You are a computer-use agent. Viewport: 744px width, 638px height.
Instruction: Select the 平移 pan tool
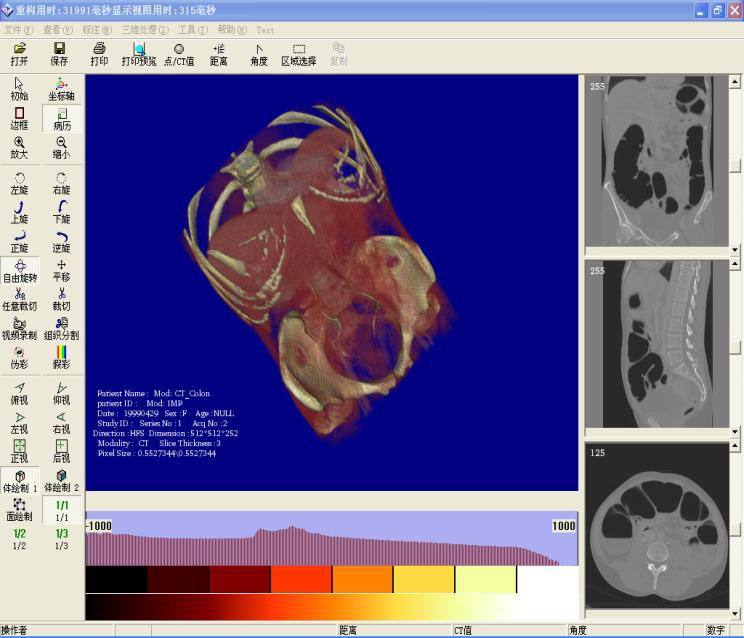(x=61, y=271)
